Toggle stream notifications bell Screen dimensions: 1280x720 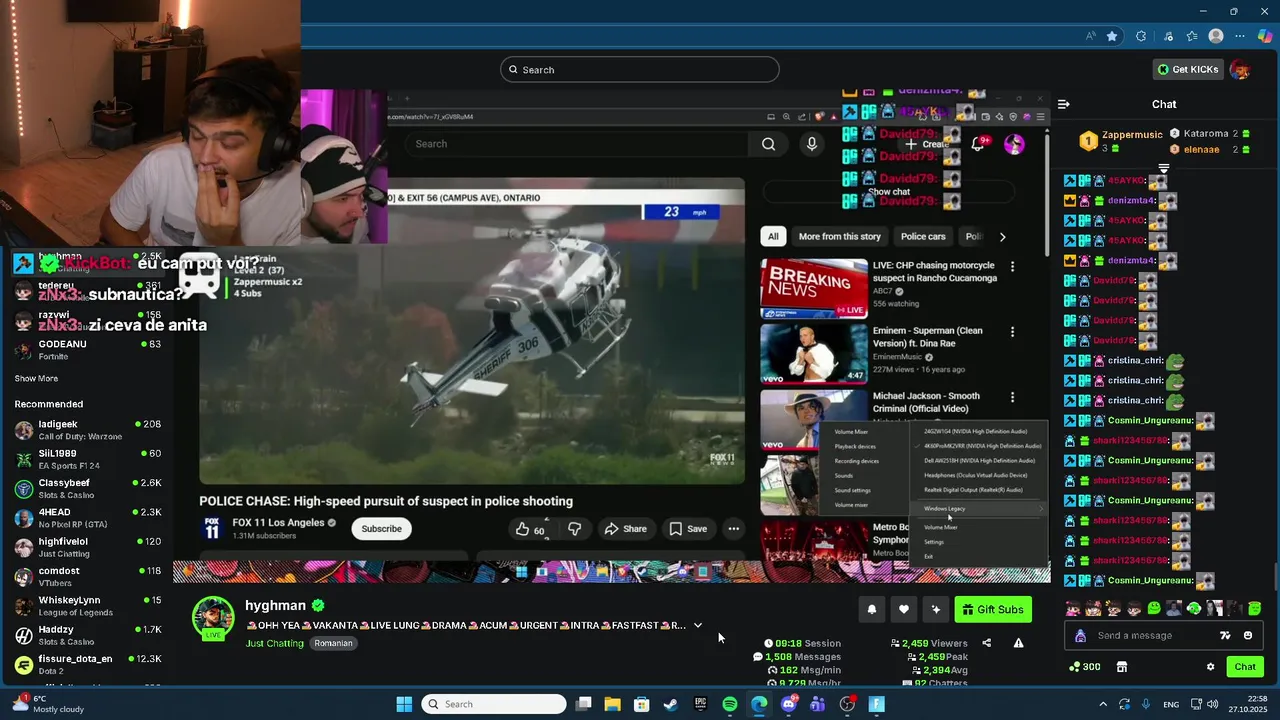871,610
